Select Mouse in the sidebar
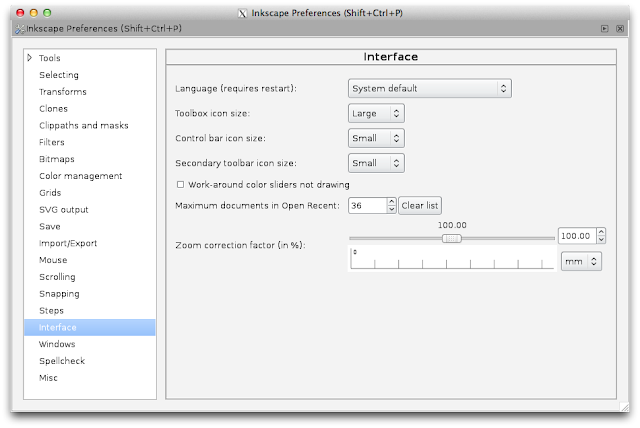This screenshot has width=640, height=428. [53, 260]
